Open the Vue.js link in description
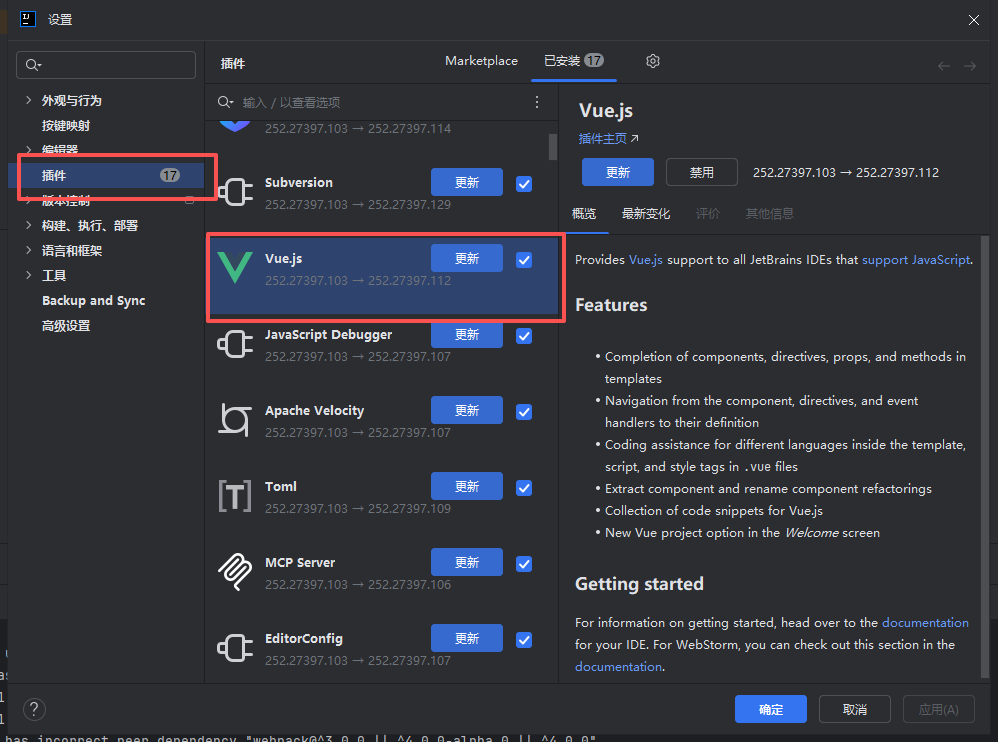The height and width of the screenshot is (742, 998). coord(645,260)
